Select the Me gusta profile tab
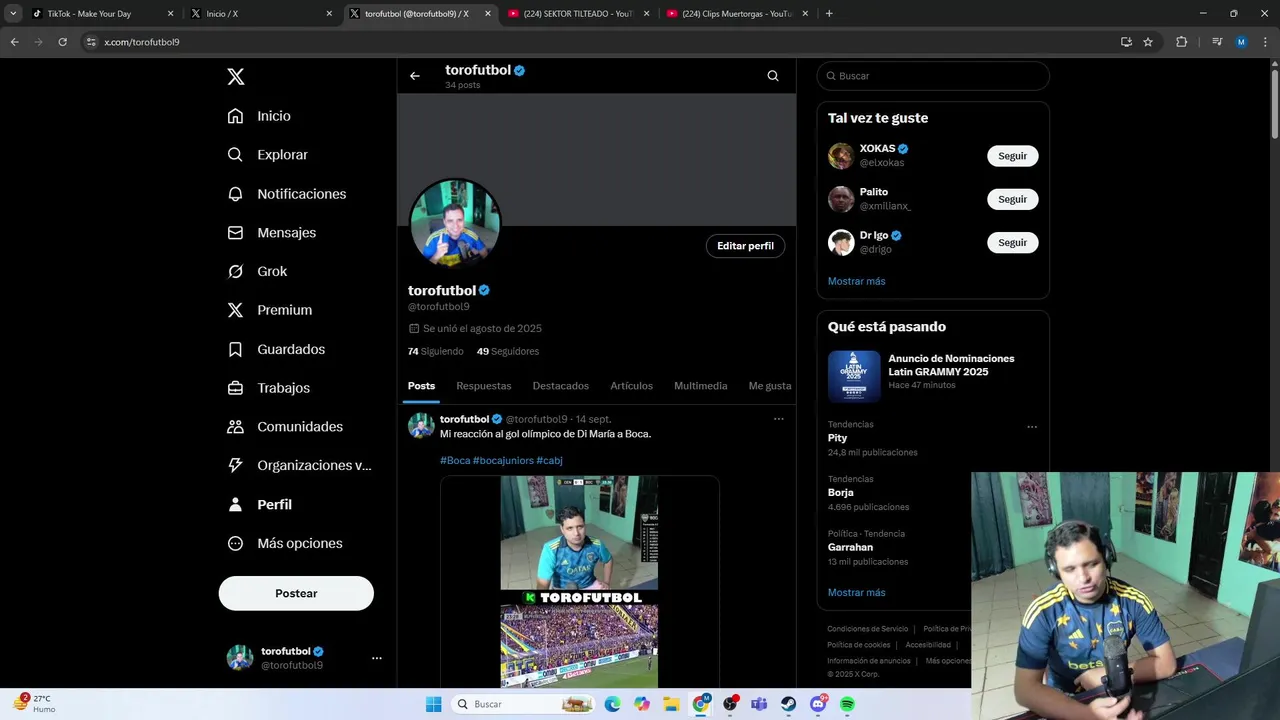1280x720 pixels. click(x=770, y=386)
